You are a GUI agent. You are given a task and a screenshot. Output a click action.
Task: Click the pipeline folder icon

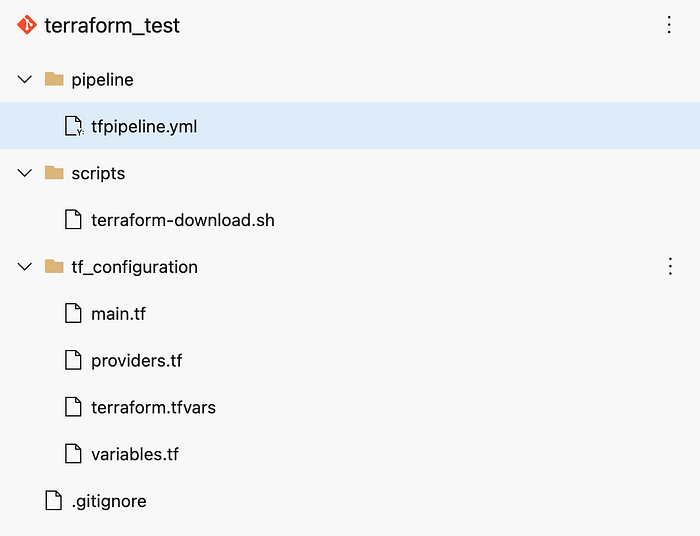click(54, 79)
